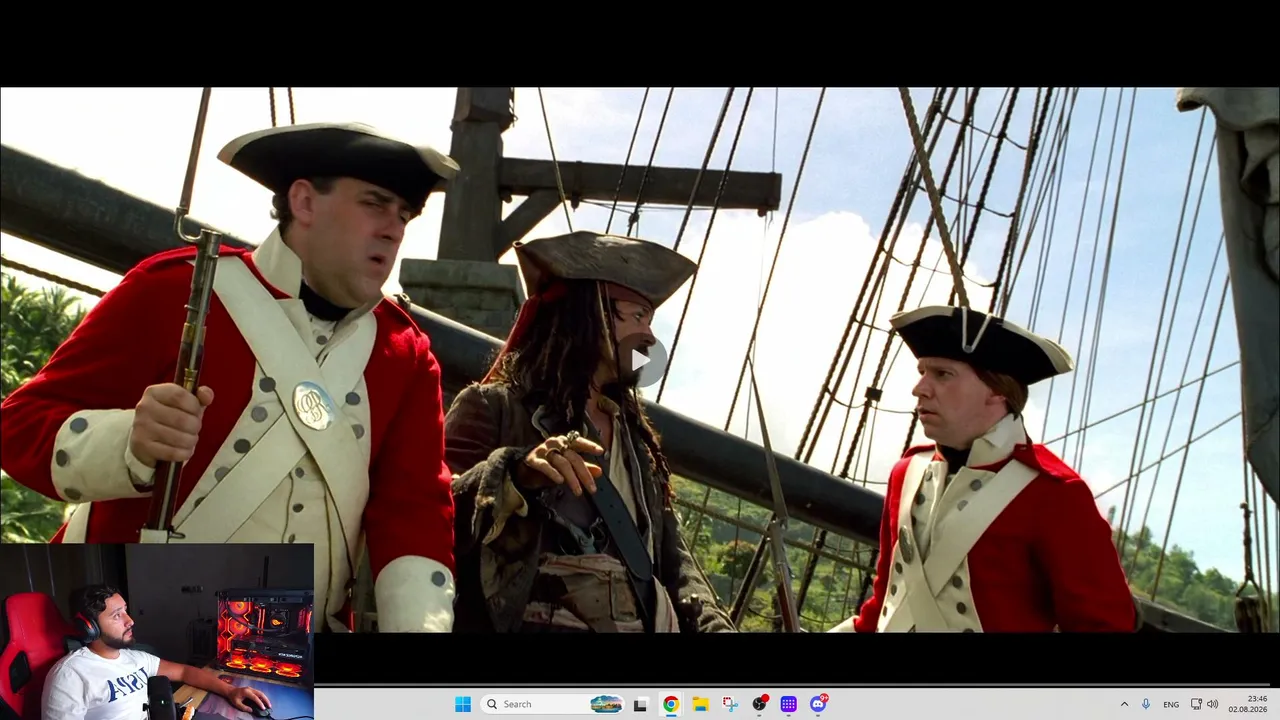
Task: Switch to Google Chrome on the taskbar
Action: (x=670, y=704)
